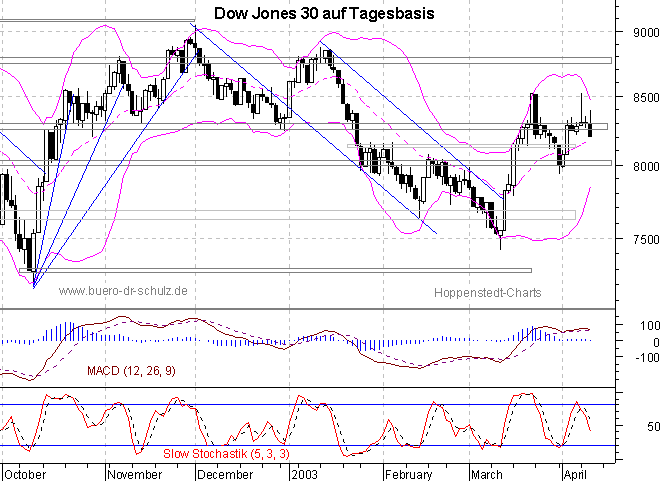Click the chart title 'Dow Jones 30 auf Tagesbasis'
The image size is (663, 481).
pos(324,14)
